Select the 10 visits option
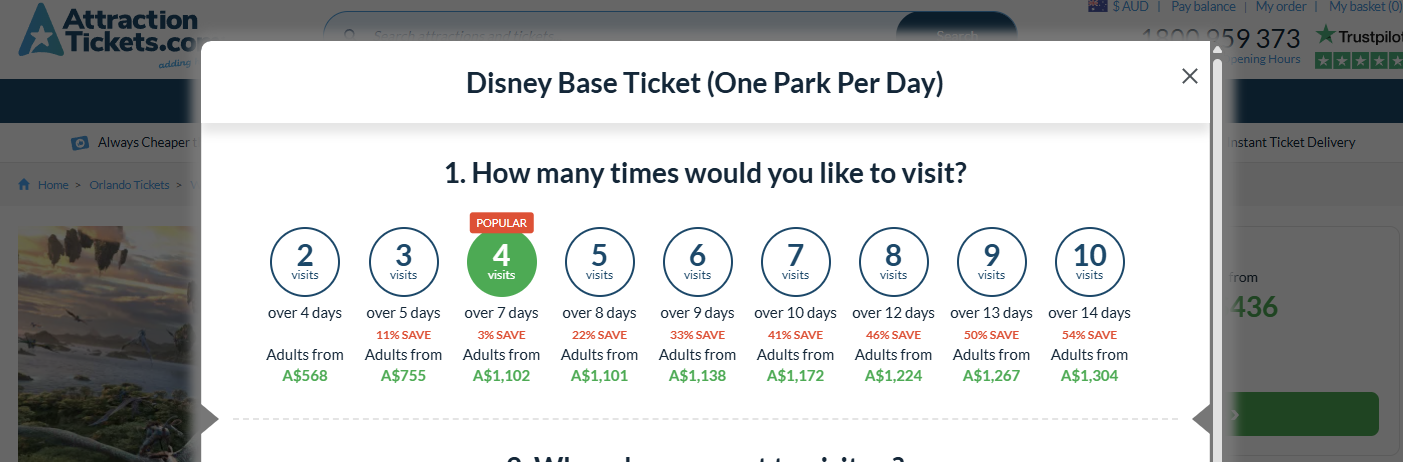Screen dimensions: 1403x462 [1089, 262]
